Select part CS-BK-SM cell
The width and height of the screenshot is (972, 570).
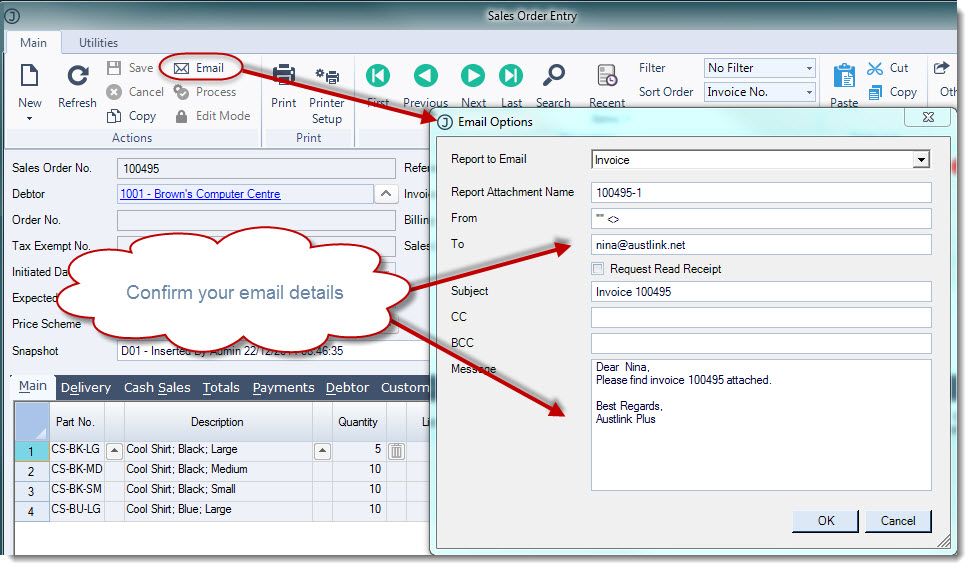click(x=77, y=489)
